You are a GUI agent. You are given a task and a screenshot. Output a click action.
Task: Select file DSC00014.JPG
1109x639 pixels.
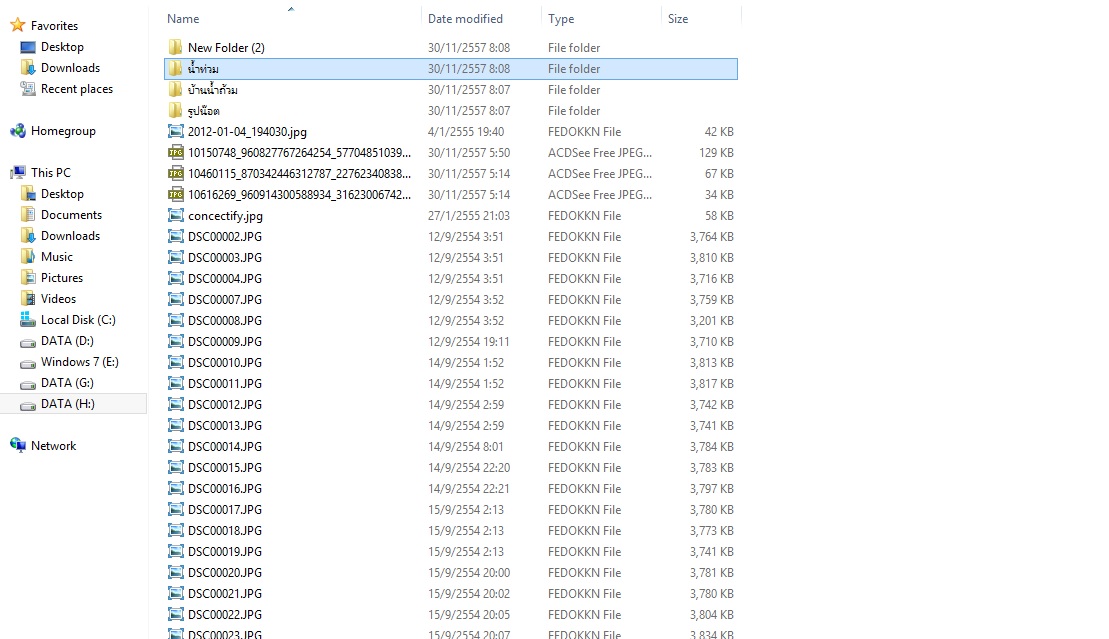pyautogui.click(x=451, y=447)
